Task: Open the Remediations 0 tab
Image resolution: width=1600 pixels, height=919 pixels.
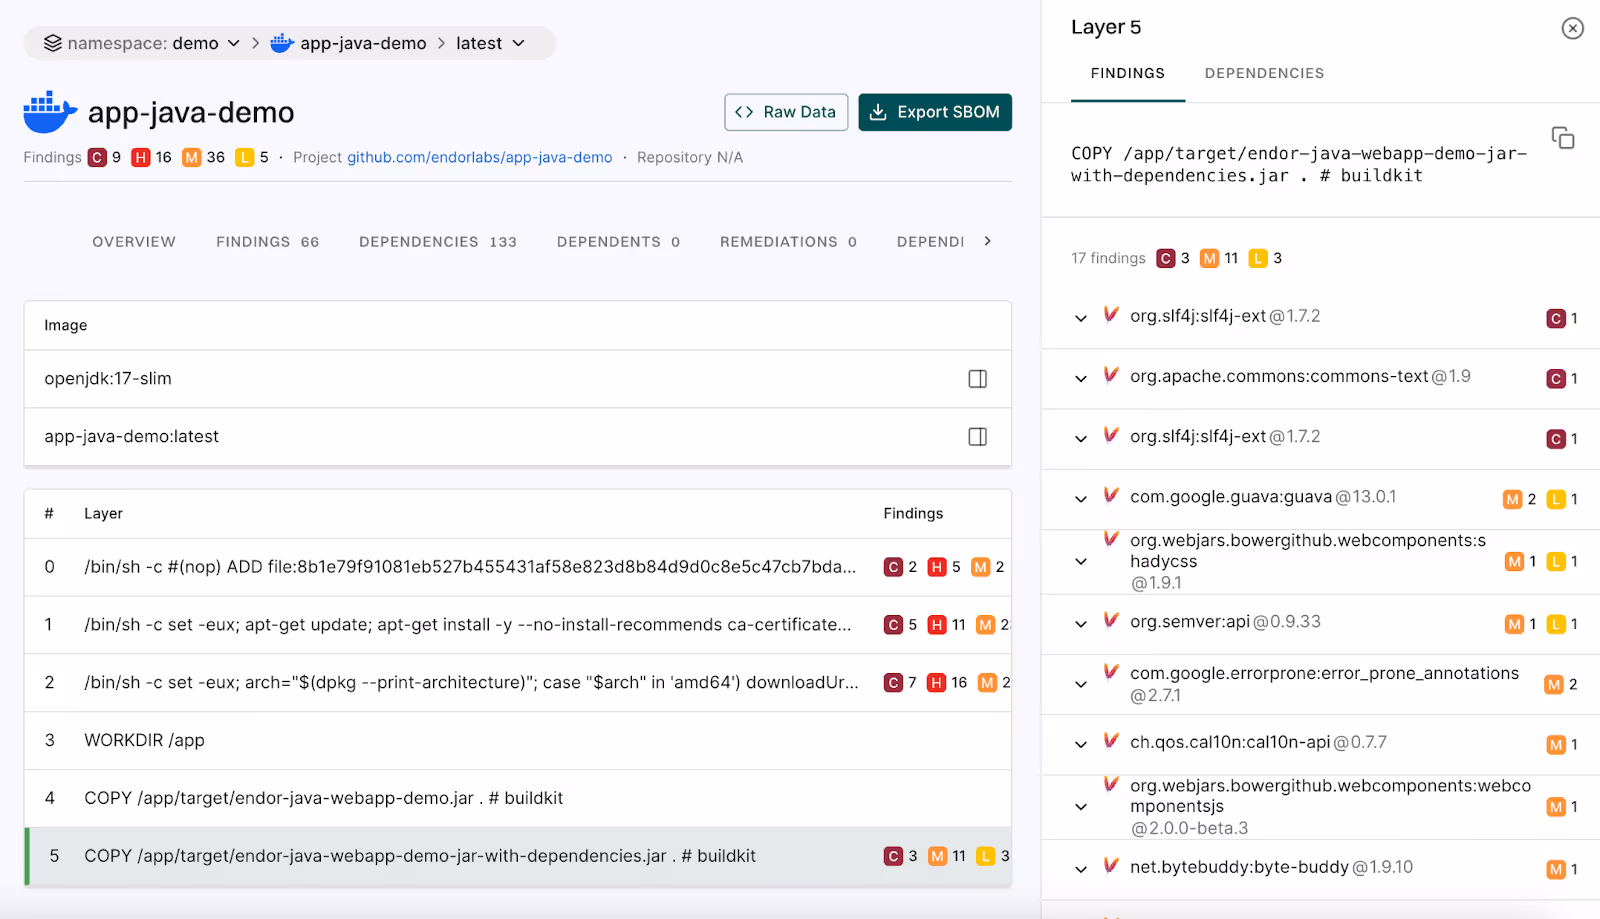Action: (x=789, y=242)
